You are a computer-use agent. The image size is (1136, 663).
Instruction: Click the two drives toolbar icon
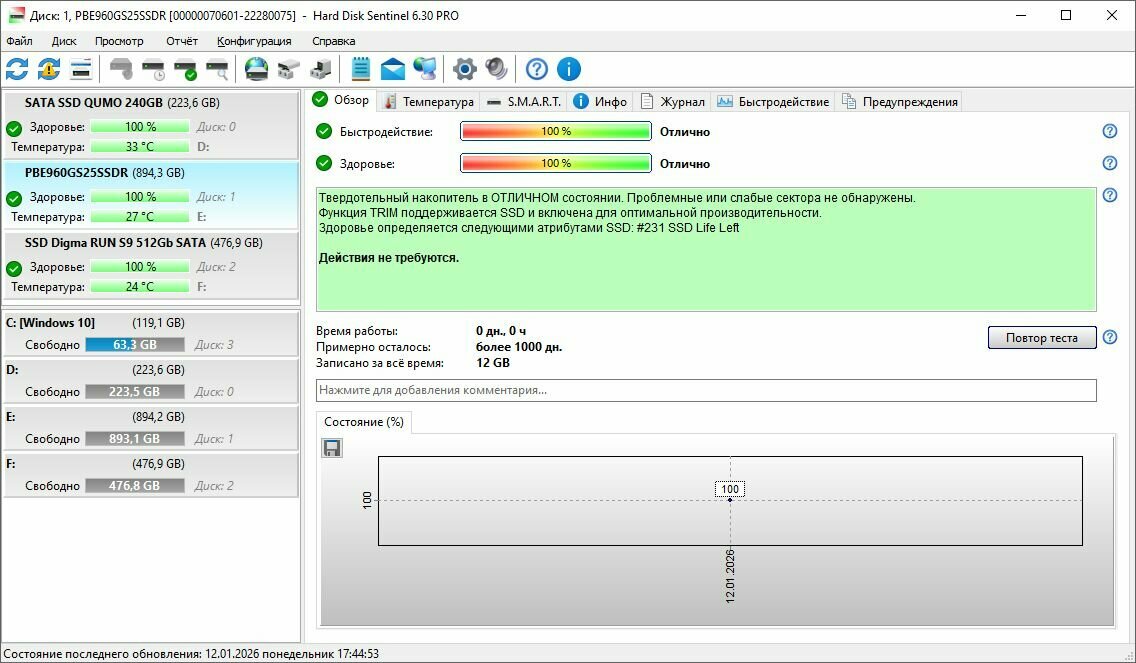click(288, 70)
